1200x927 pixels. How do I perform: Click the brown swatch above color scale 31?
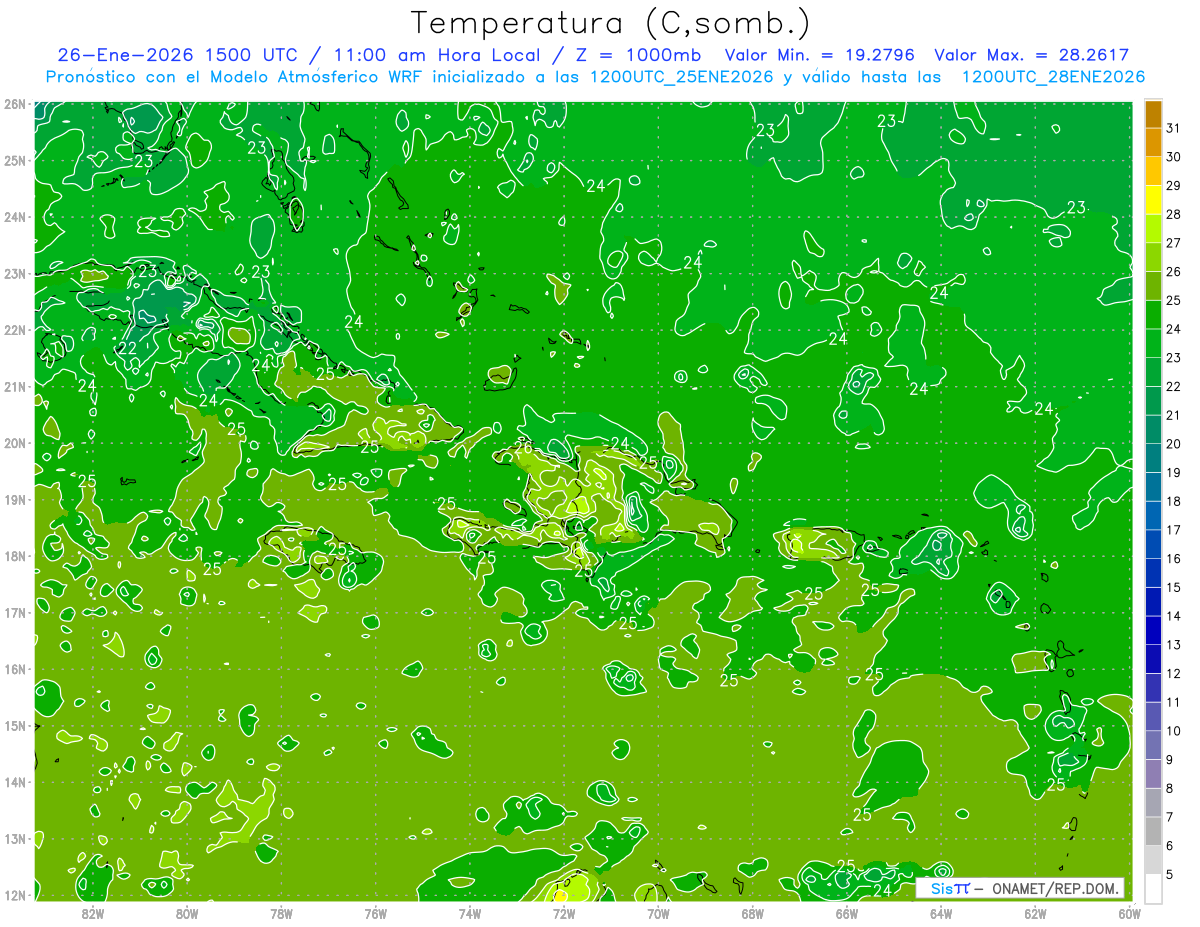pyautogui.click(x=1153, y=115)
